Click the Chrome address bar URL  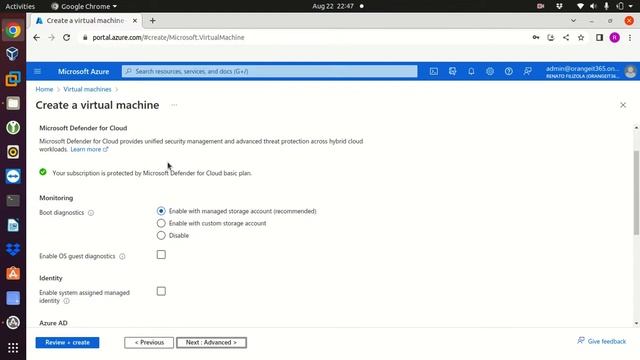[x=168, y=38]
